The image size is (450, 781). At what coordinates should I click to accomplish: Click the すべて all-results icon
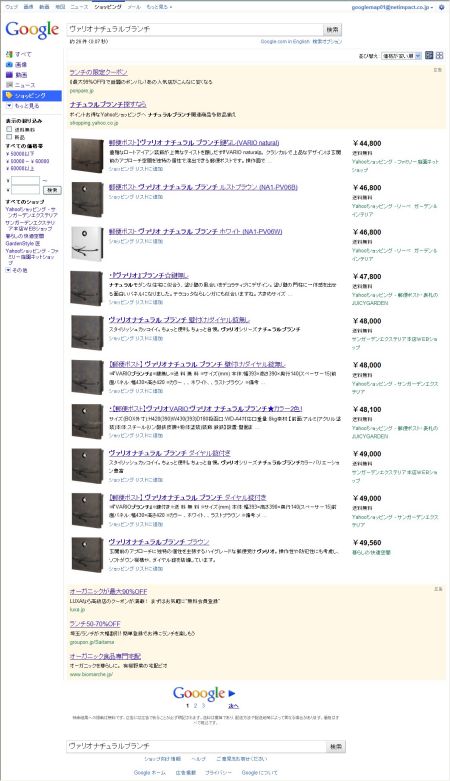click(9, 54)
